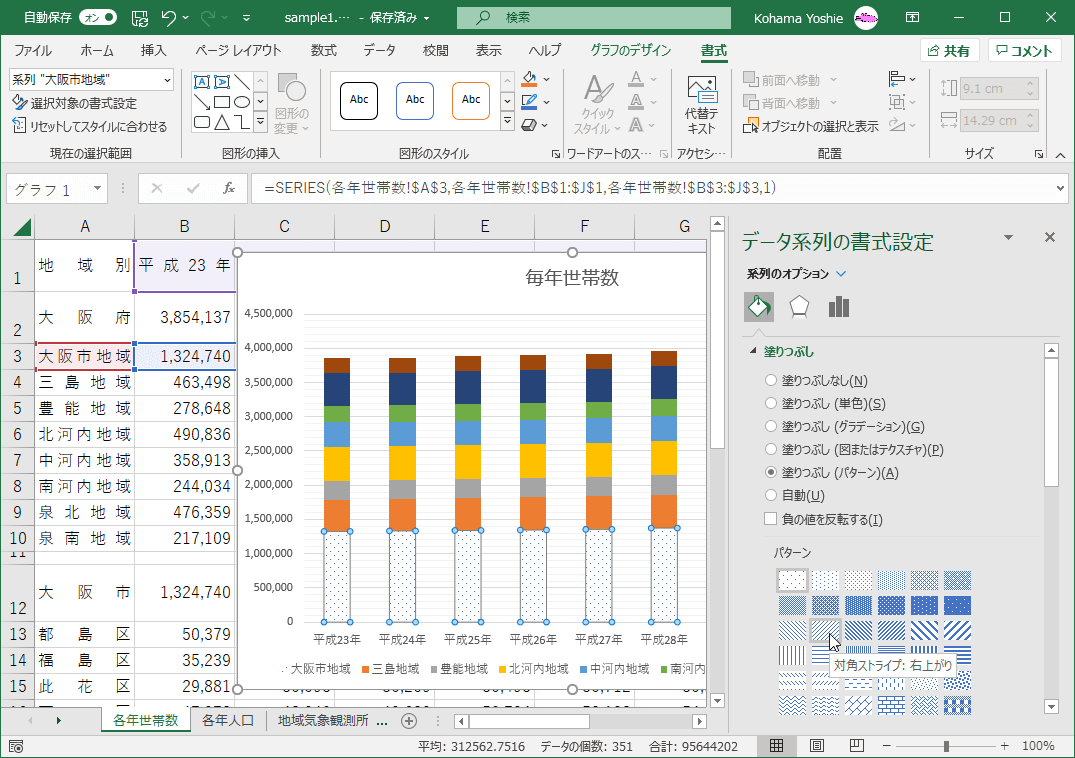Click the 共有 share button
Viewport: 1075px width, 758px height.
(x=949, y=51)
